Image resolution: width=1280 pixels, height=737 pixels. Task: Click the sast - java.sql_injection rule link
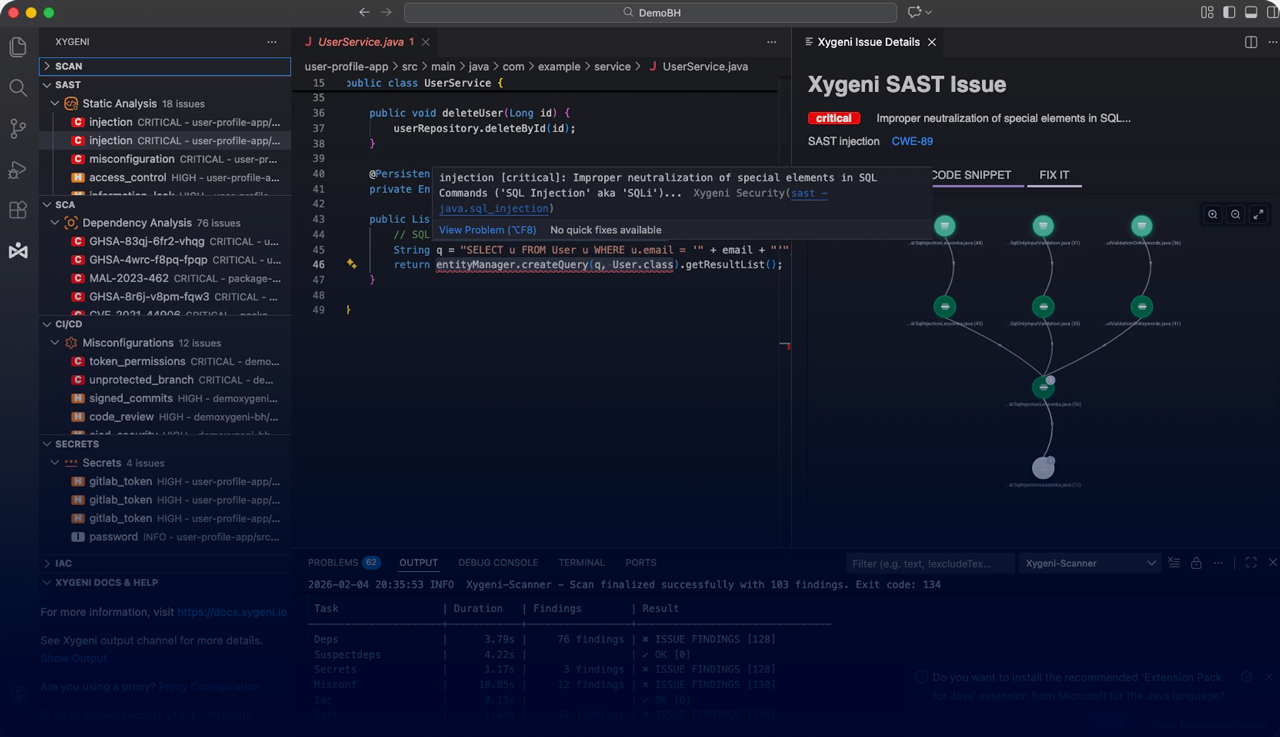click(x=633, y=201)
